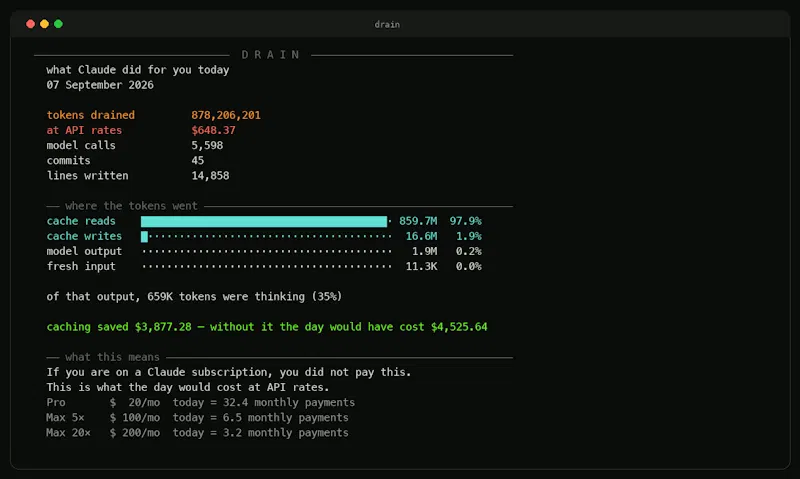Click the Max 5× plan label
800x479 pixels.
pyautogui.click(x=65, y=418)
